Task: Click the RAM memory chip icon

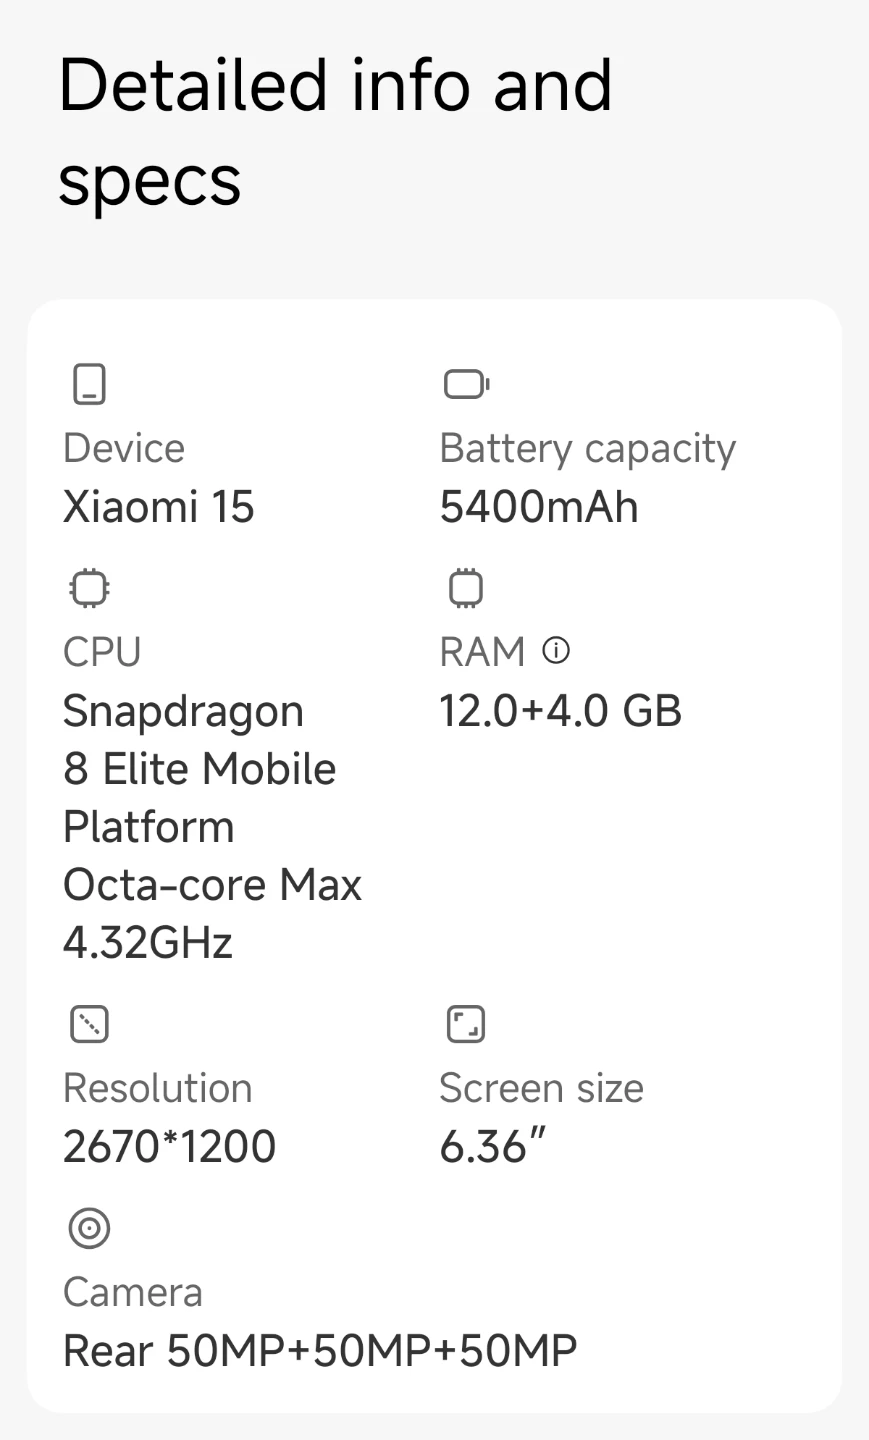Action: coord(465,588)
